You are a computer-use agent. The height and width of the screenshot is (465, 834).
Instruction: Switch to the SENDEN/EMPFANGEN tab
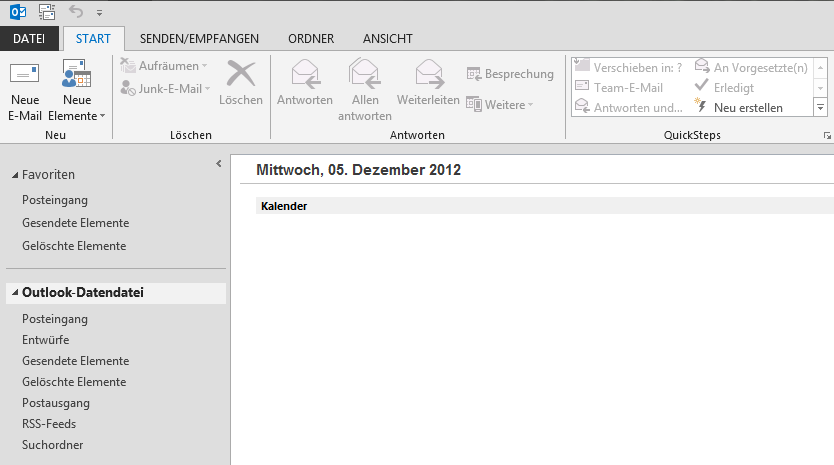click(x=199, y=39)
